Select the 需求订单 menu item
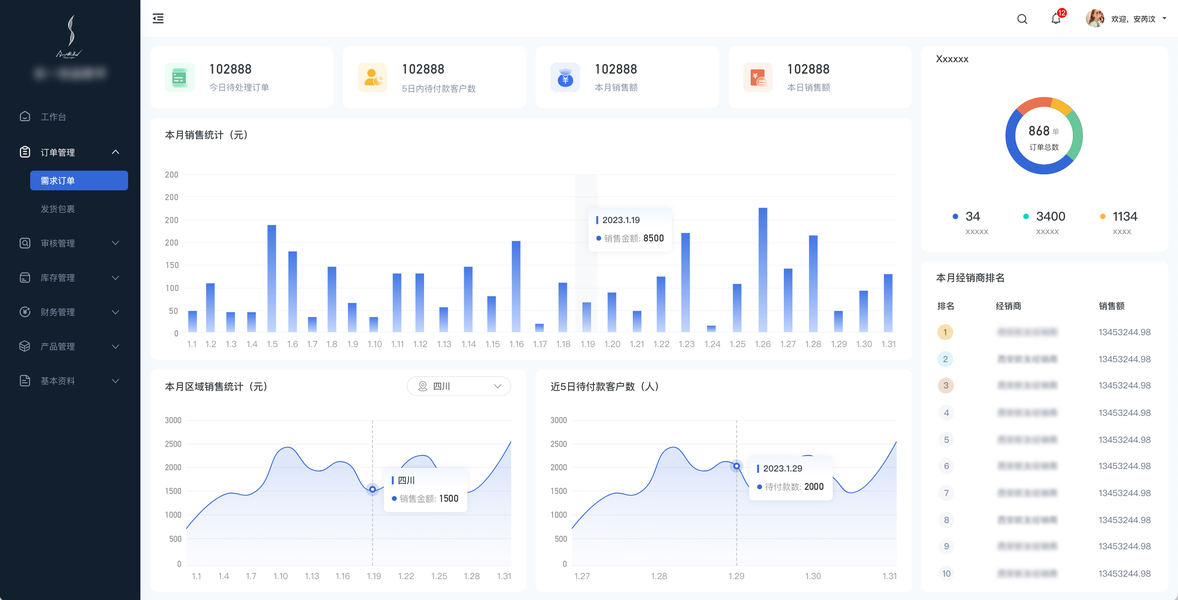 (79, 180)
